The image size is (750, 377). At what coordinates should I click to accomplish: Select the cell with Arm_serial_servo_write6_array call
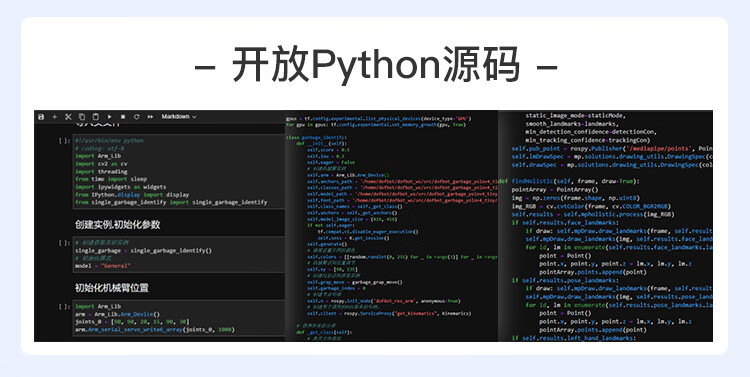point(178,318)
